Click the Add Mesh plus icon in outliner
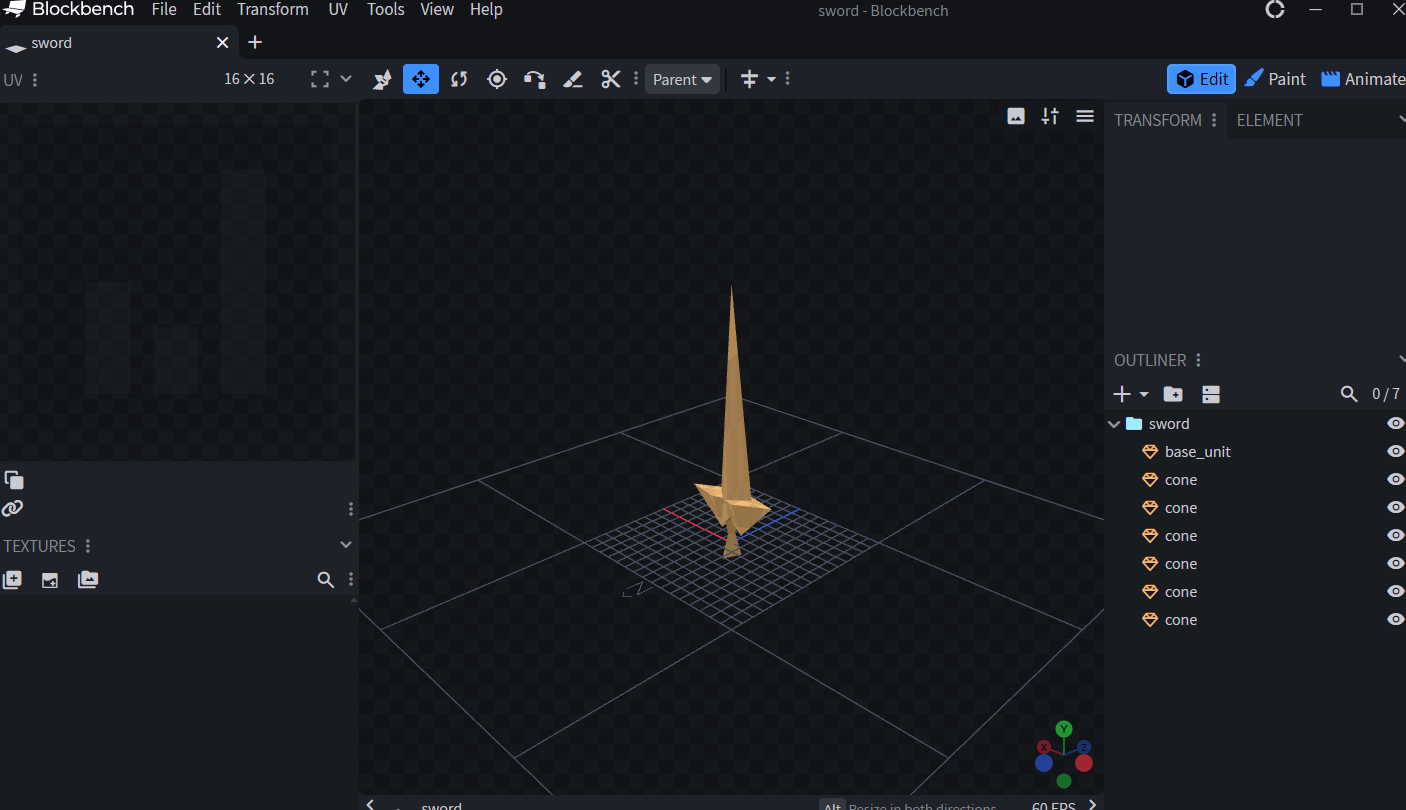Viewport: 1406px width, 810px height. coord(1122,394)
